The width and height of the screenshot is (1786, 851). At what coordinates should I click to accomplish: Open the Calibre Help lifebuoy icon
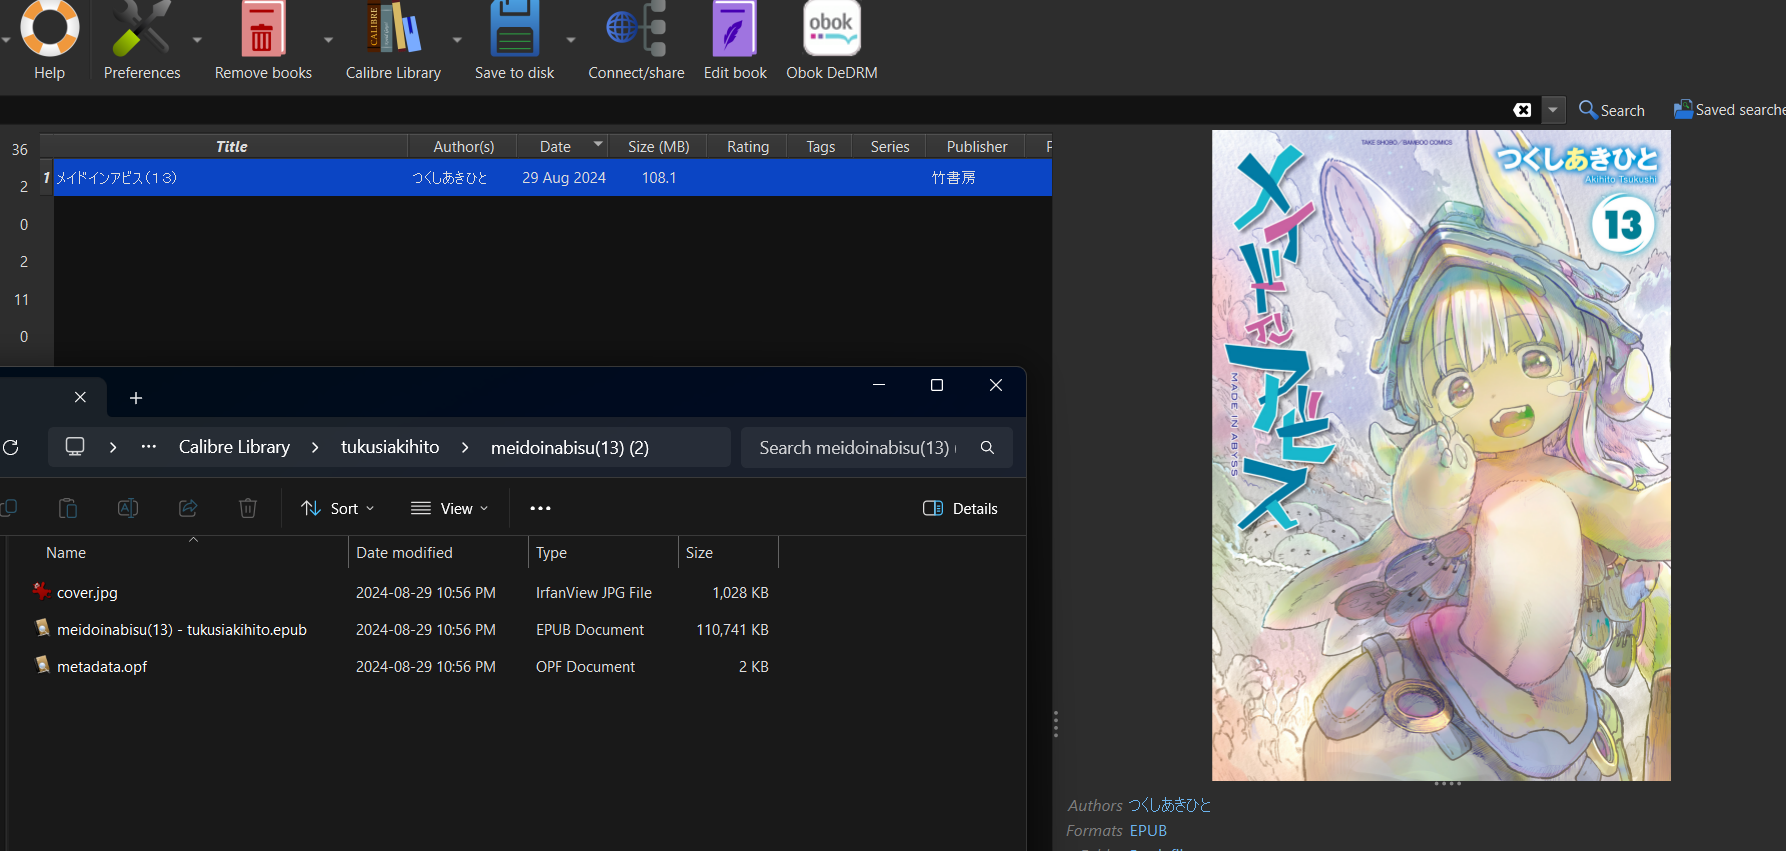coord(49,30)
